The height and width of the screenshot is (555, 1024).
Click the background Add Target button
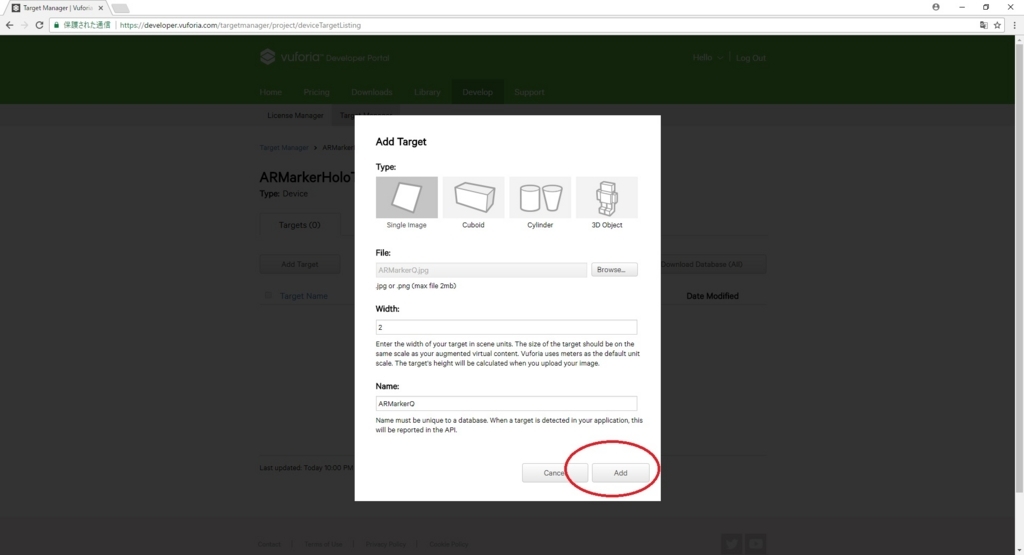click(300, 264)
